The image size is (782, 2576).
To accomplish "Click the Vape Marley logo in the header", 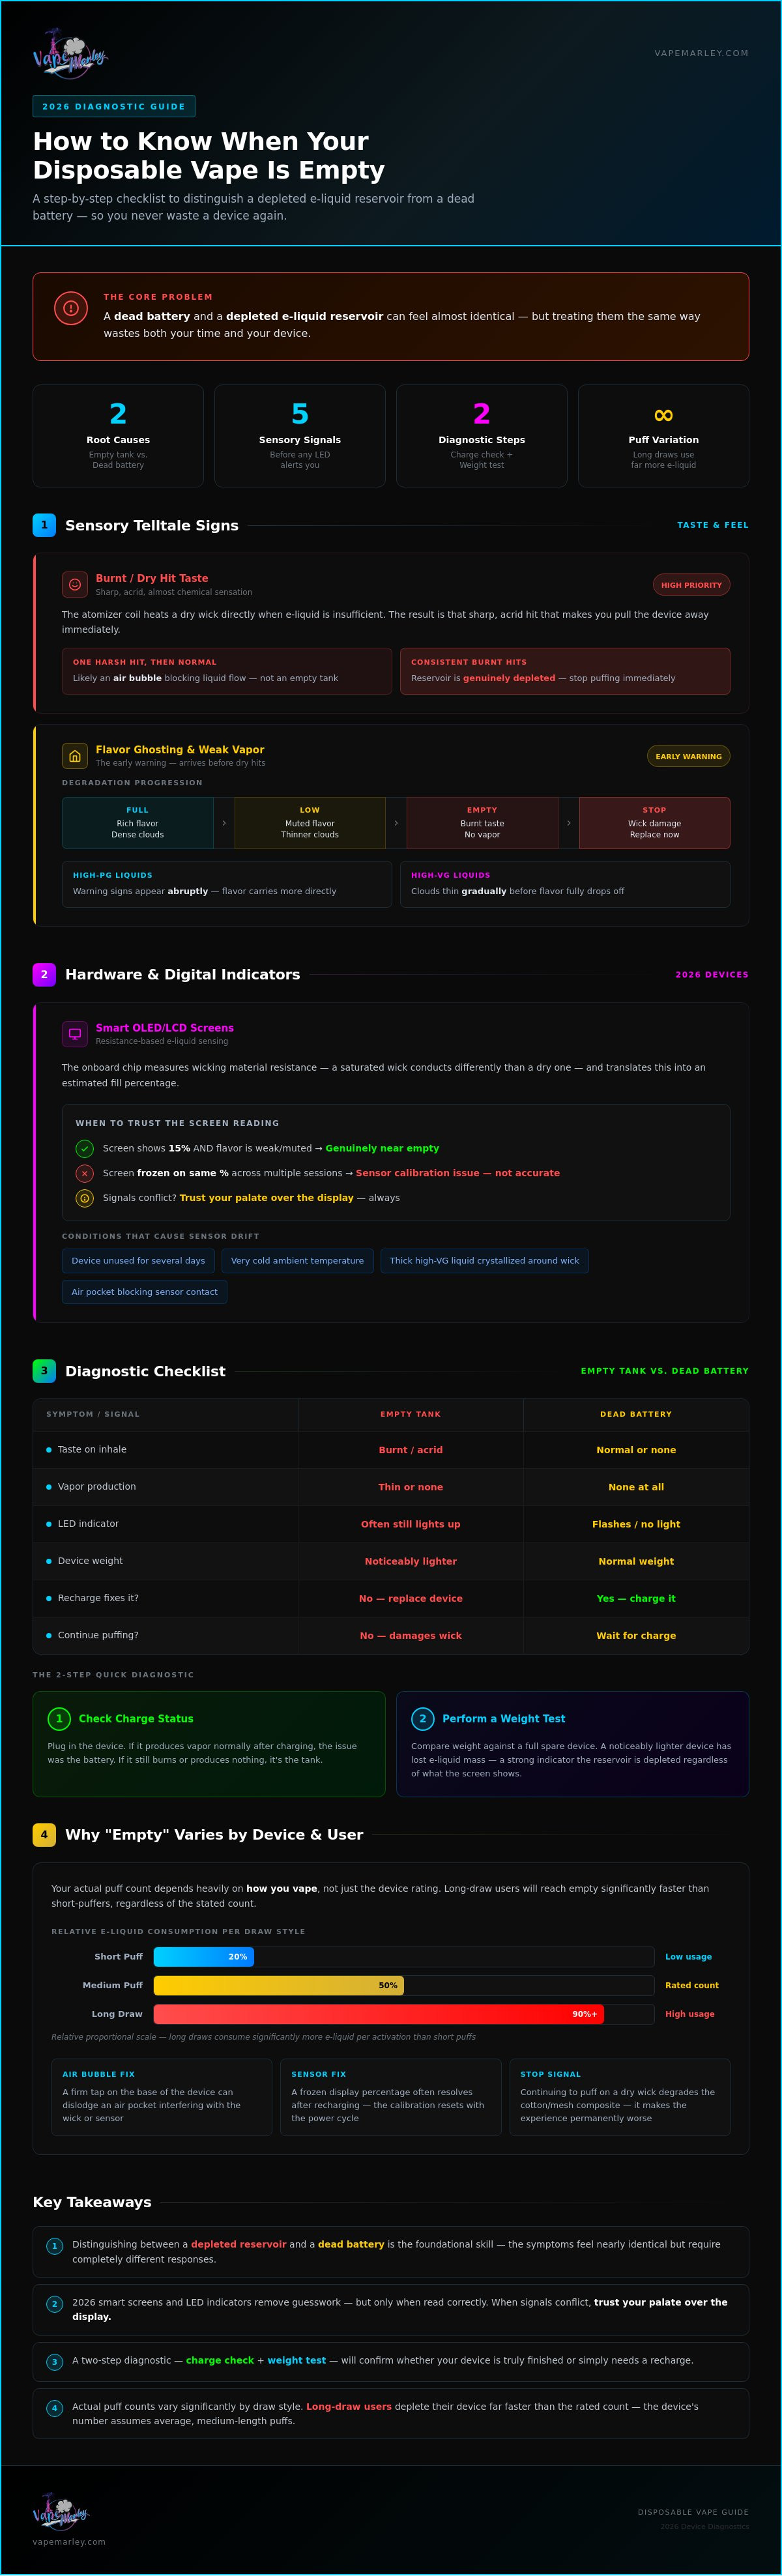I will pos(70,53).
